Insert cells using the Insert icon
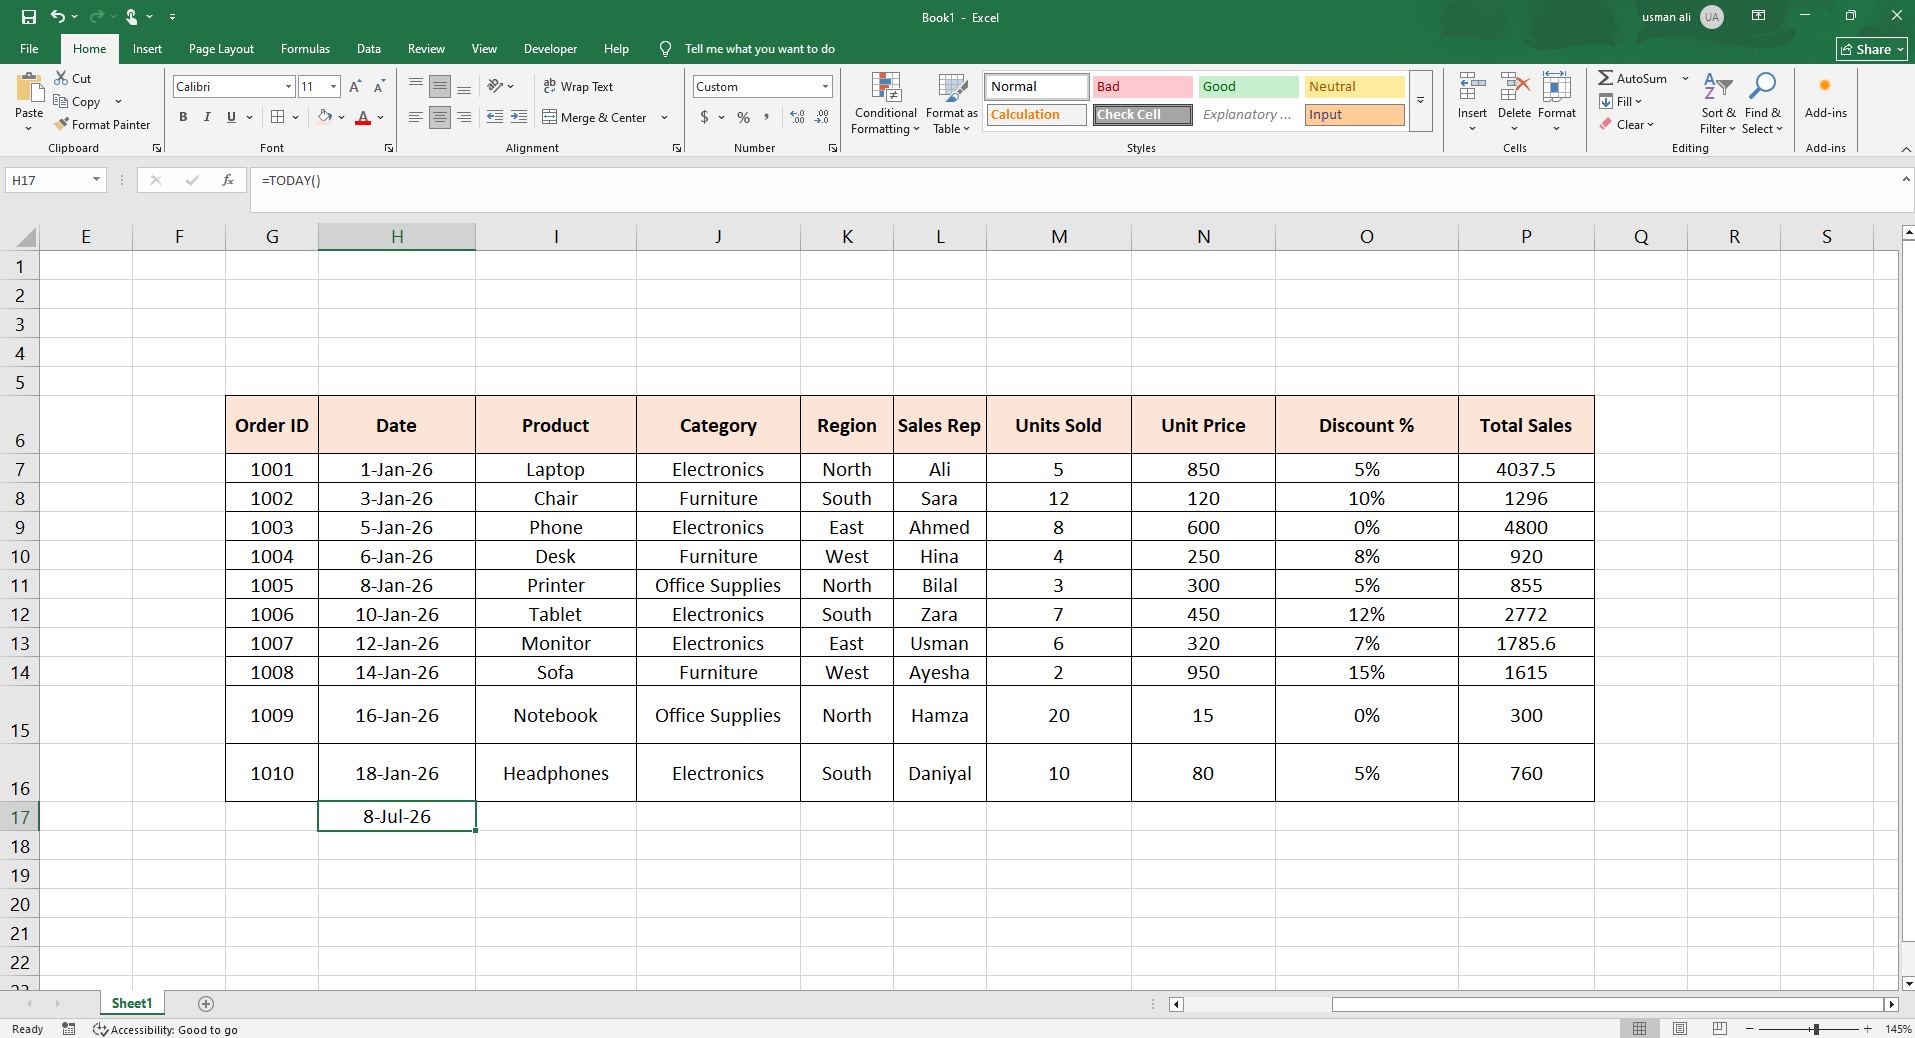1915x1038 pixels. (x=1471, y=88)
